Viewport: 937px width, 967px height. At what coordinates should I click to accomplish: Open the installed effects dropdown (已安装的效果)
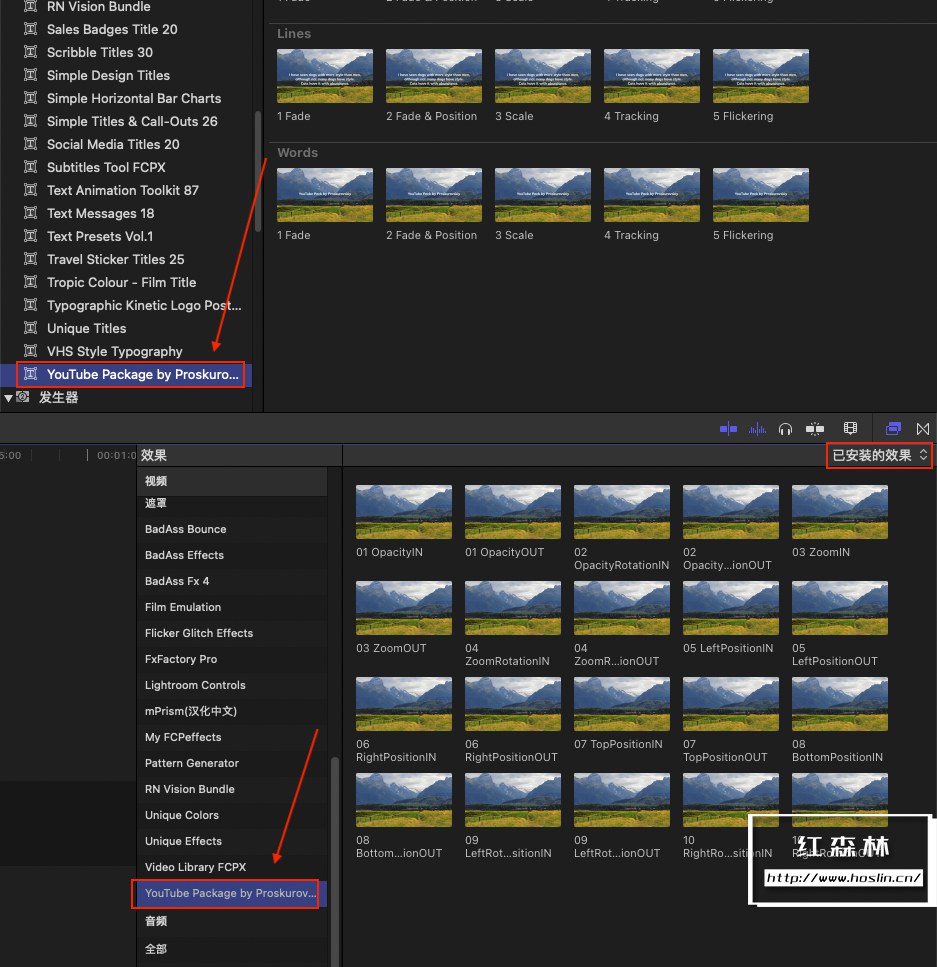point(880,455)
